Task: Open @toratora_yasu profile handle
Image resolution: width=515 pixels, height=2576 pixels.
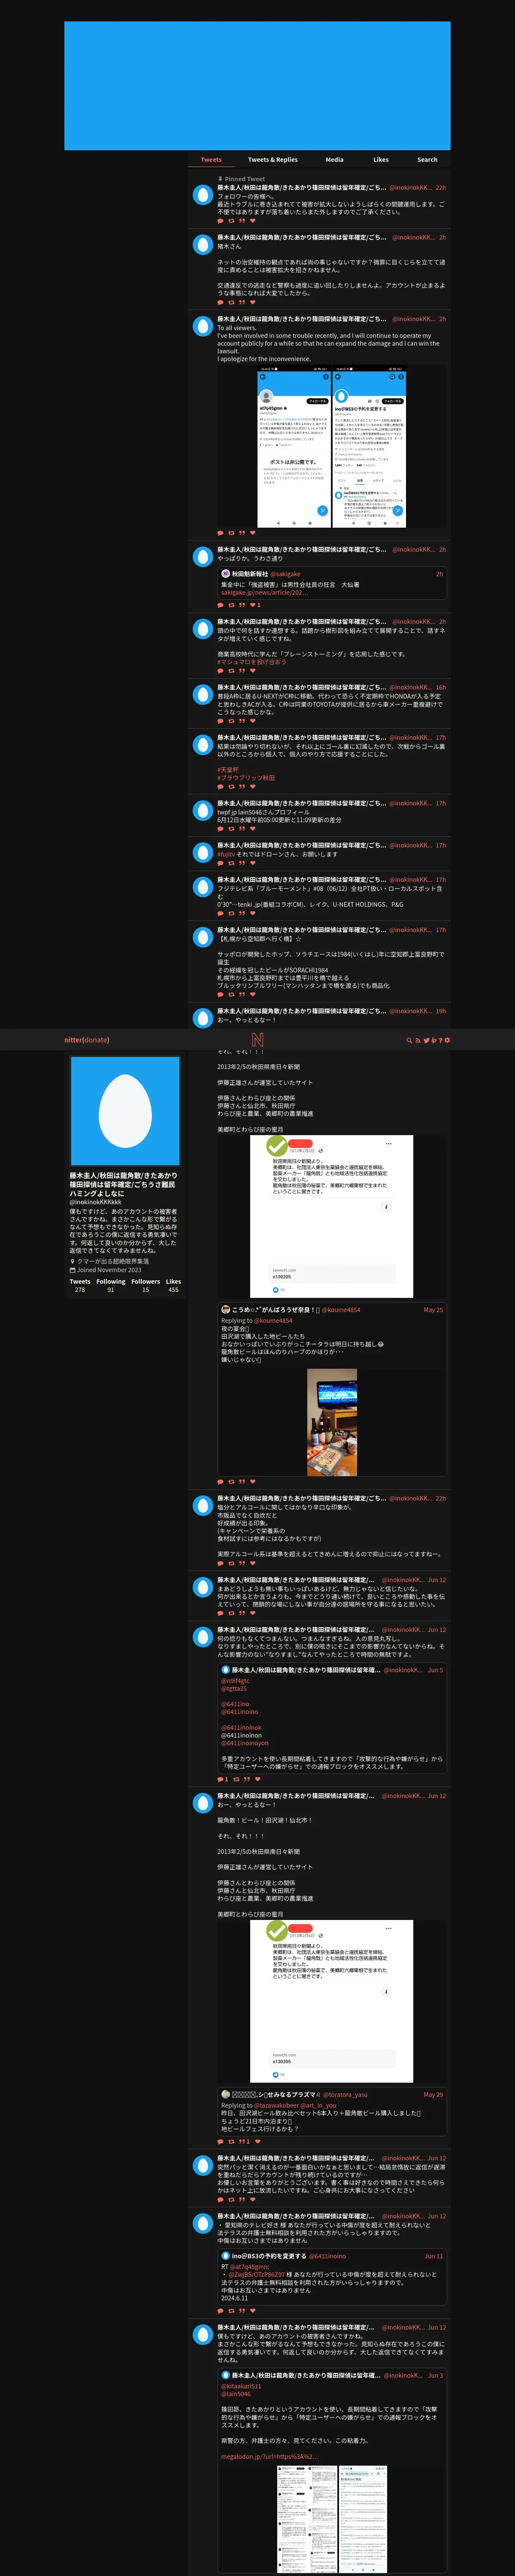Action: (345, 2095)
